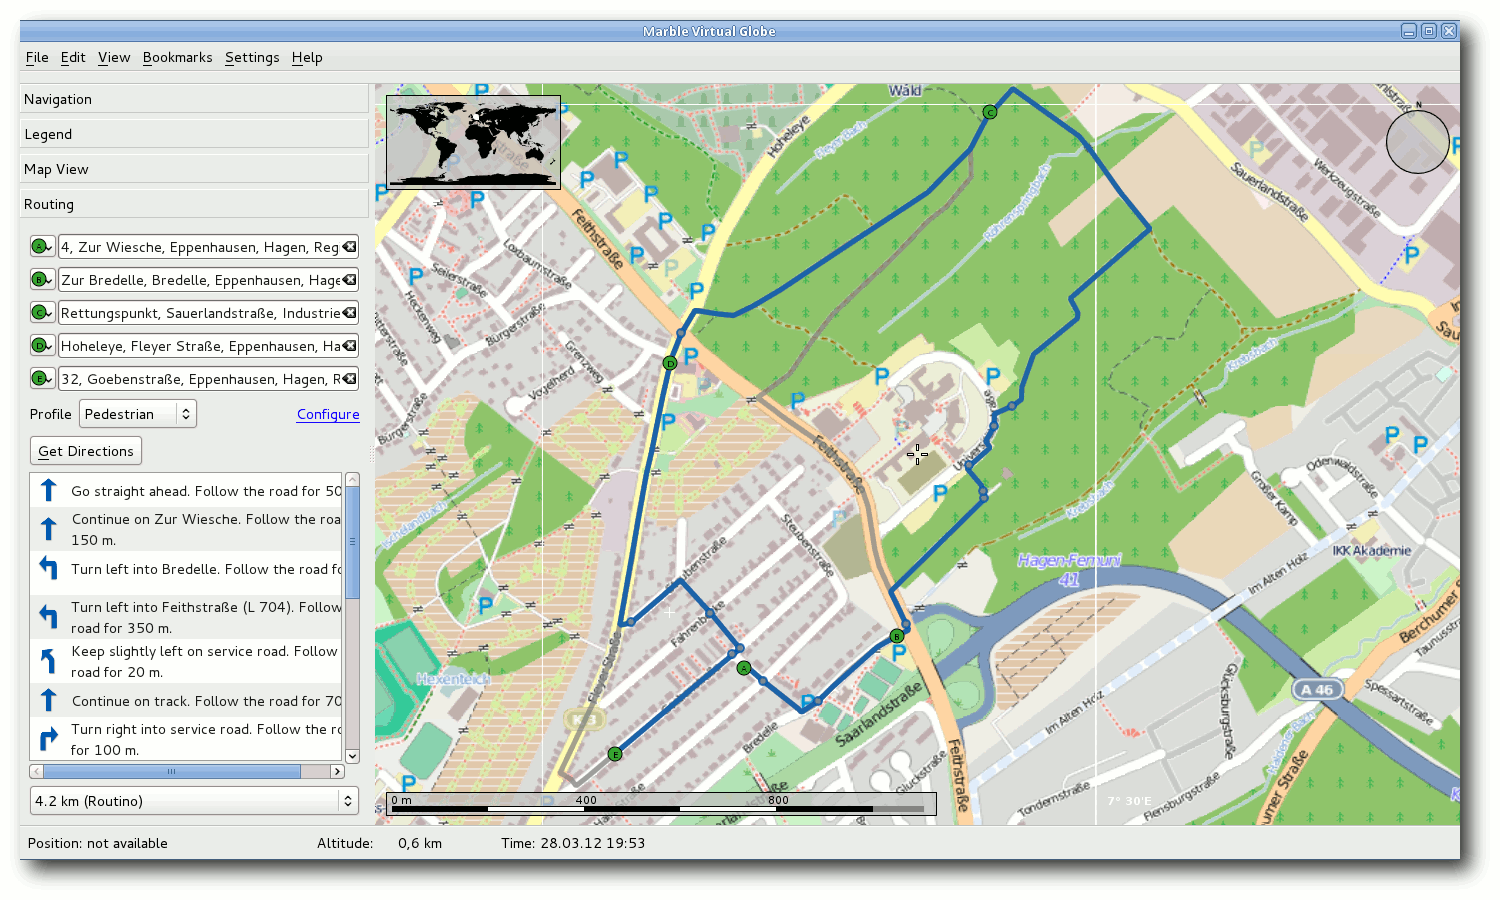This screenshot has height=900, width=1500.
Task: Click the directions list scroll-down arrow
Action: coord(352,757)
